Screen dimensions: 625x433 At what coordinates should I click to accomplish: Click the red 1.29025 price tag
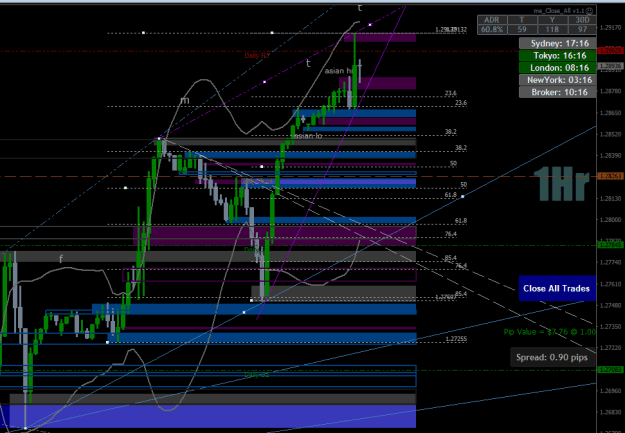pyautogui.click(x=610, y=51)
